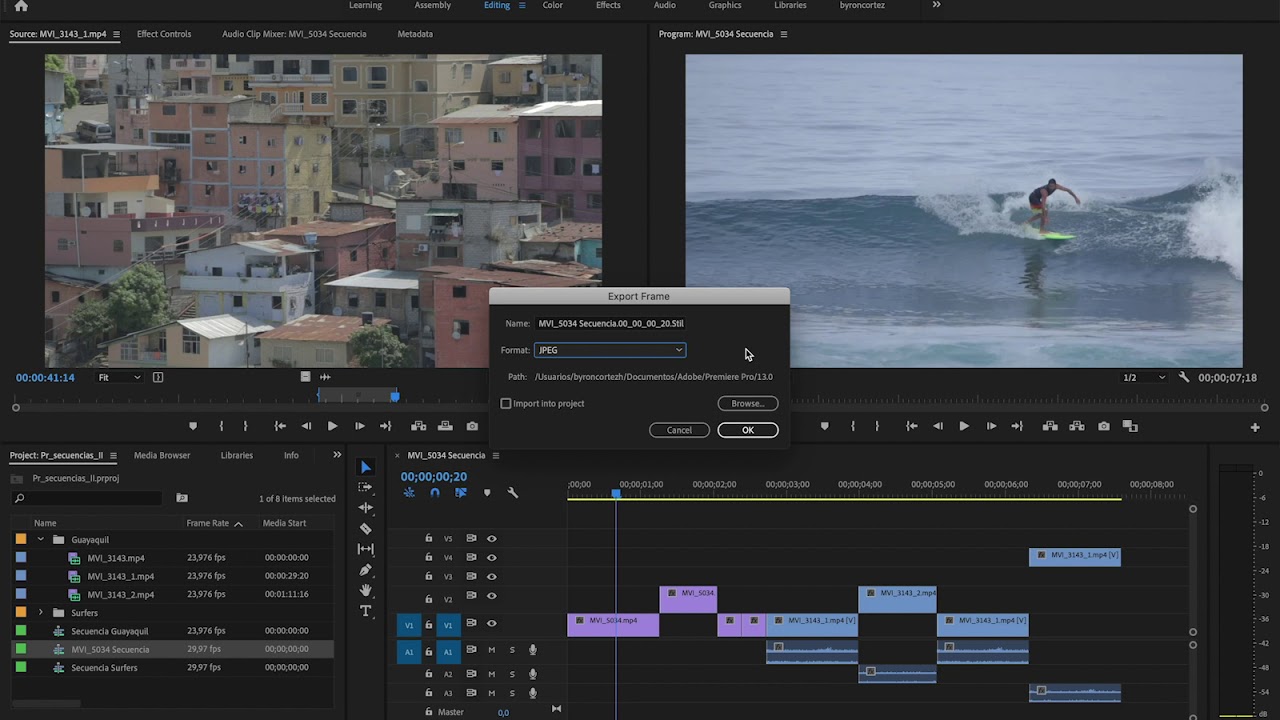This screenshot has height=720, width=1280.
Task: Open the Format JPEG dropdown
Action: (x=610, y=350)
